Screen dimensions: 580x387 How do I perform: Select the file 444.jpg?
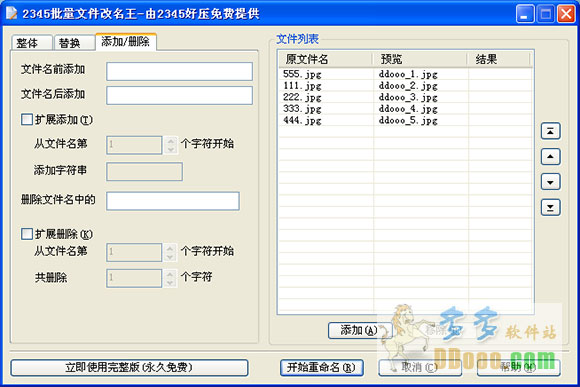point(302,120)
